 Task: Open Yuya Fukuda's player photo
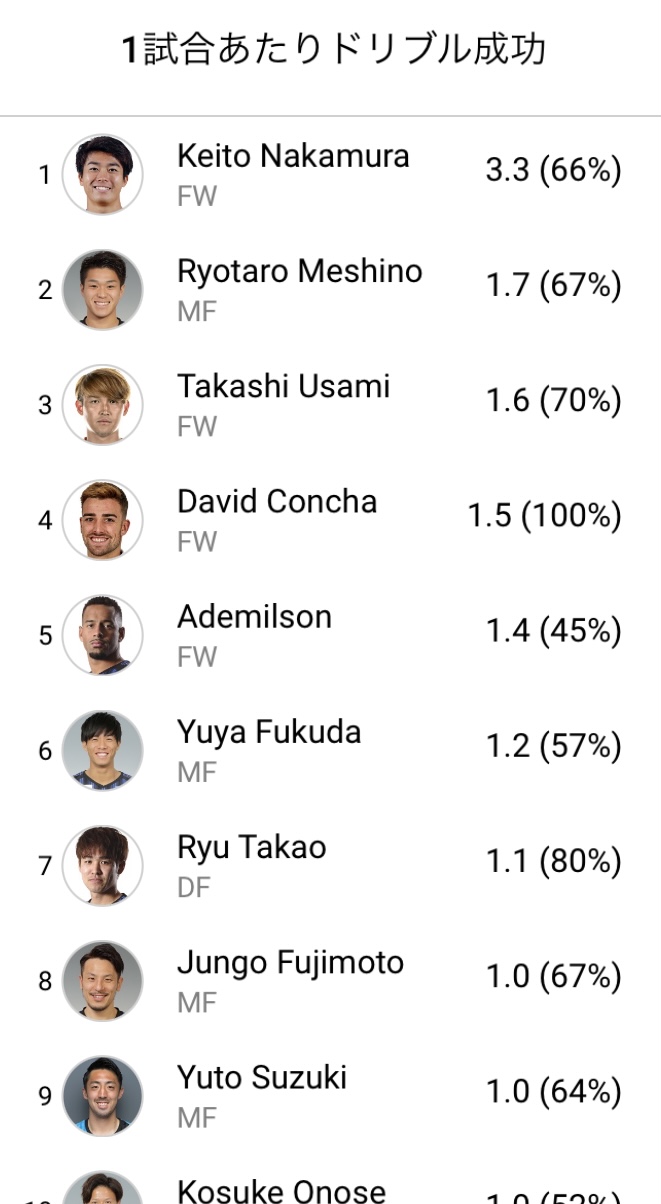click(x=102, y=750)
